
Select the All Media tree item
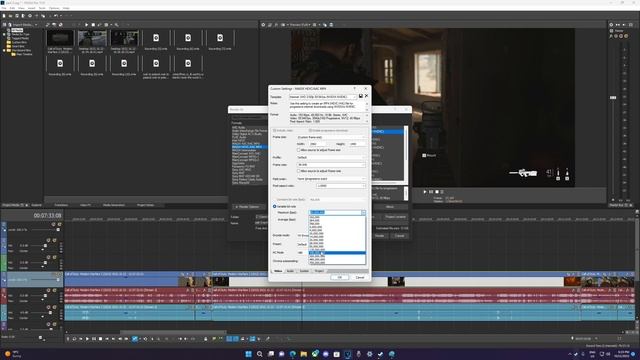click(17, 30)
